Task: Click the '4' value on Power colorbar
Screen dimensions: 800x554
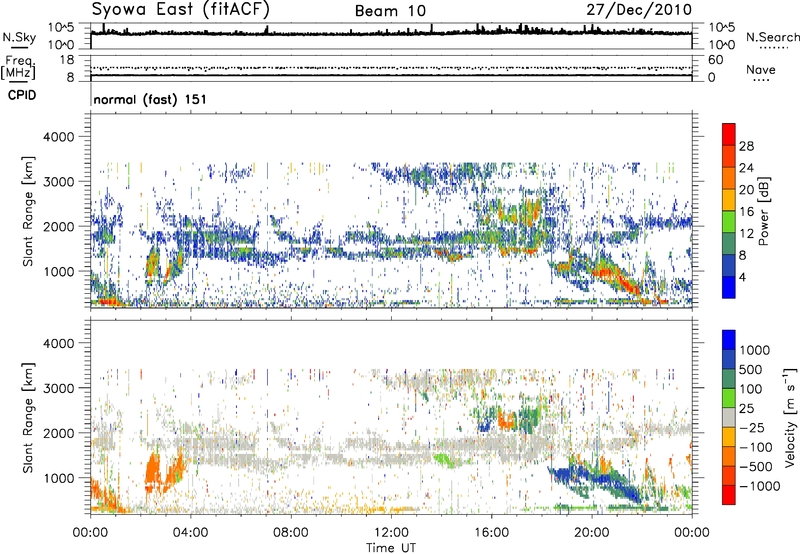Action: [x=742, y=277]
